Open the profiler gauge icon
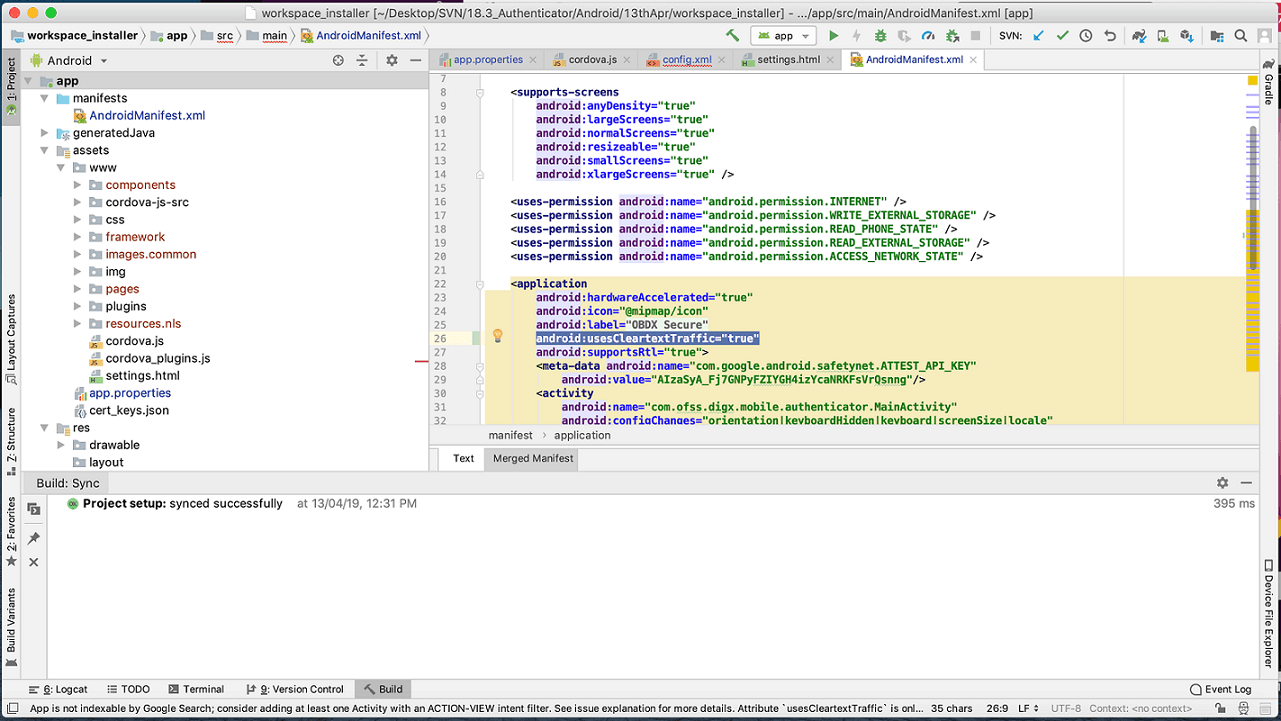This screenshot has height=721, width=1281. pyautogui.click(x=928, y=36)
